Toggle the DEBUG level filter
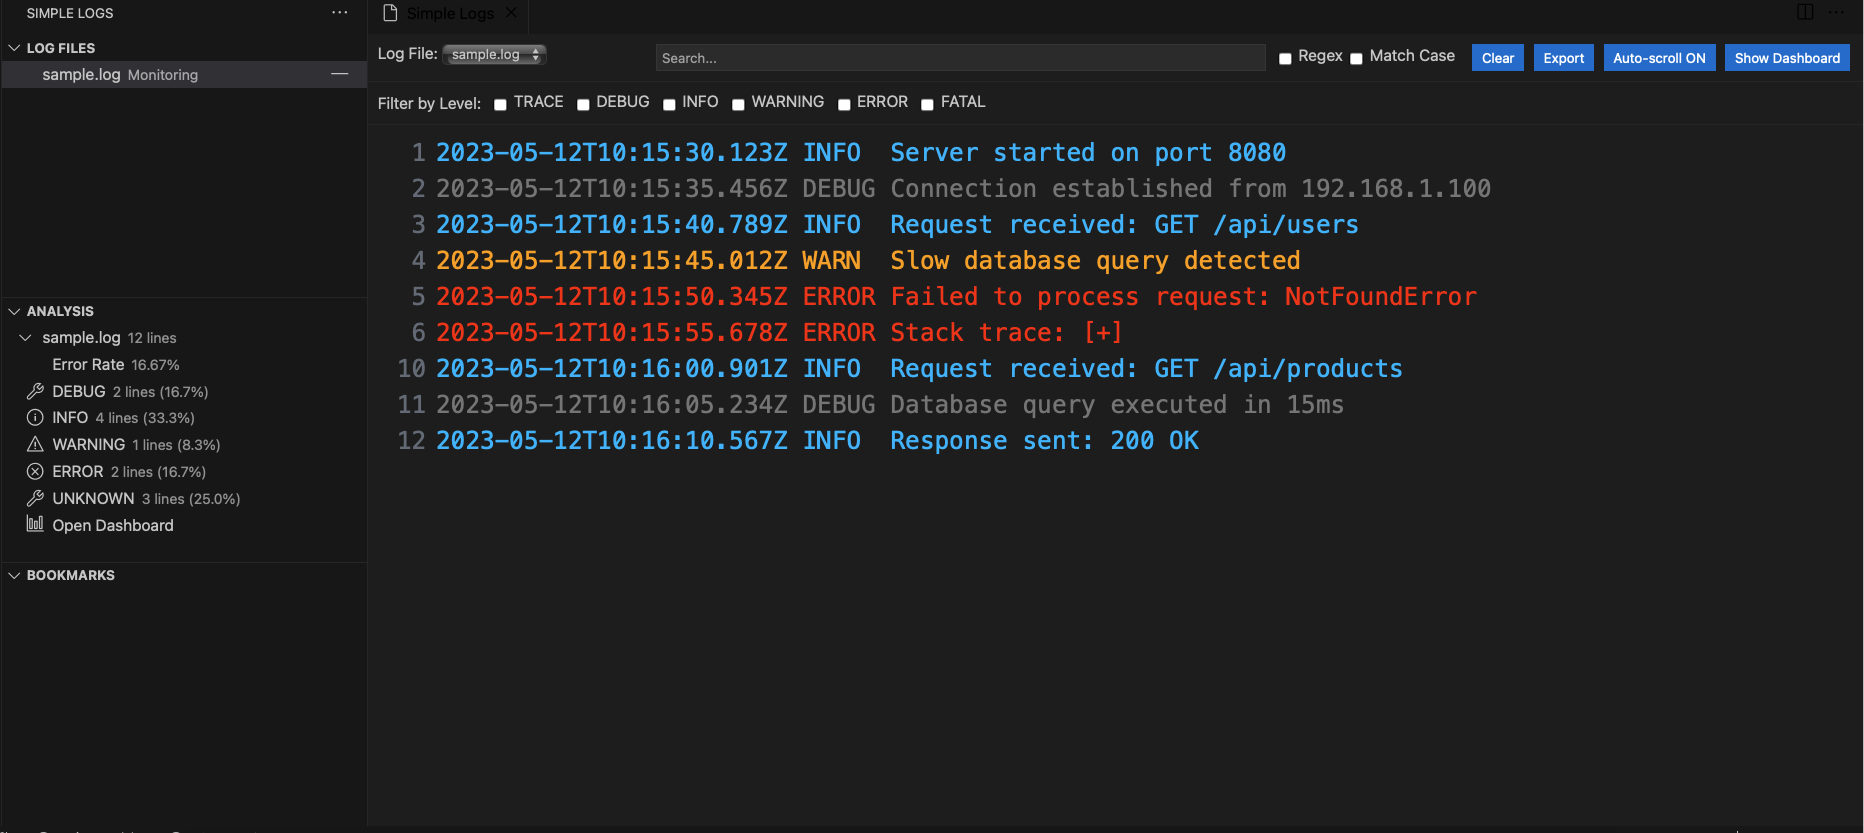Screen dimensions: 1864x833 (583, 104)
